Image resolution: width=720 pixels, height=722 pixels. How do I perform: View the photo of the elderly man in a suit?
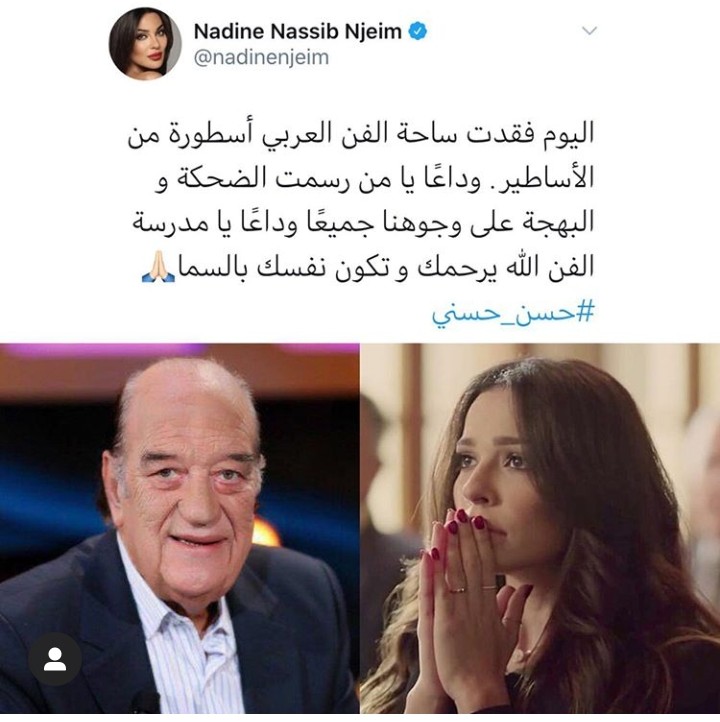[x=180, y=529]
